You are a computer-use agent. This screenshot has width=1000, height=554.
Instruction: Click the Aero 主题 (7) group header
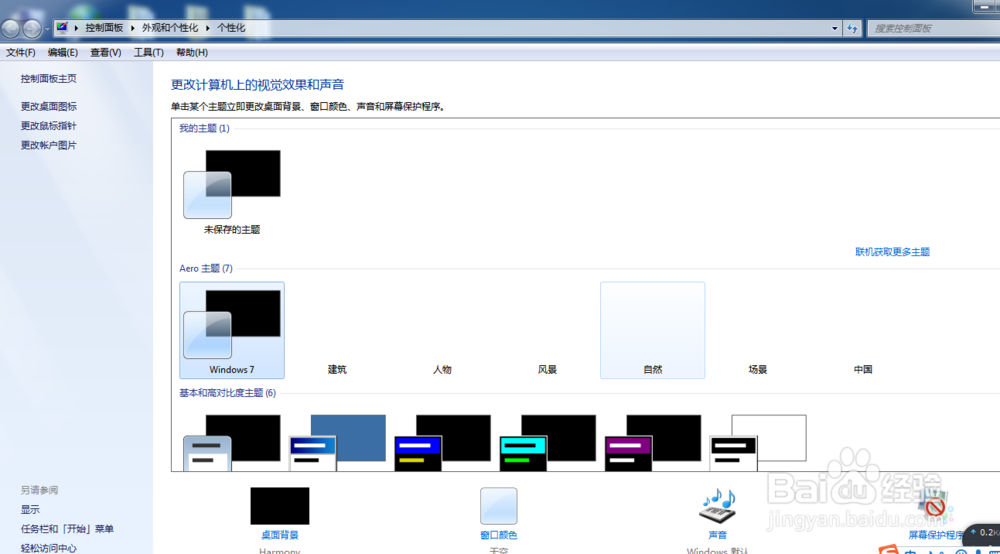tap(205, 268)
